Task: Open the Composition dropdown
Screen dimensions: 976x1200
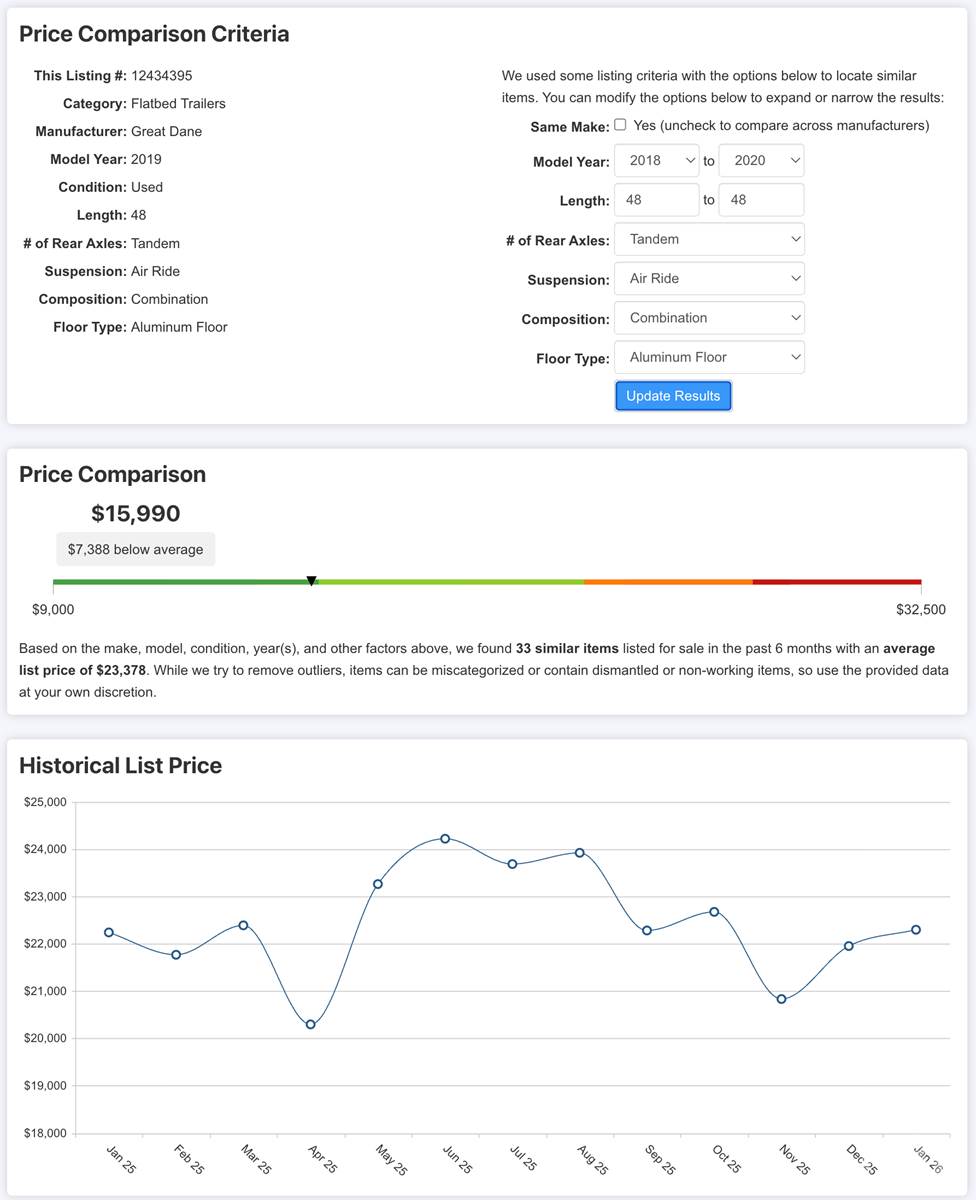Action: pyautogui.click(x=709, y=318)
